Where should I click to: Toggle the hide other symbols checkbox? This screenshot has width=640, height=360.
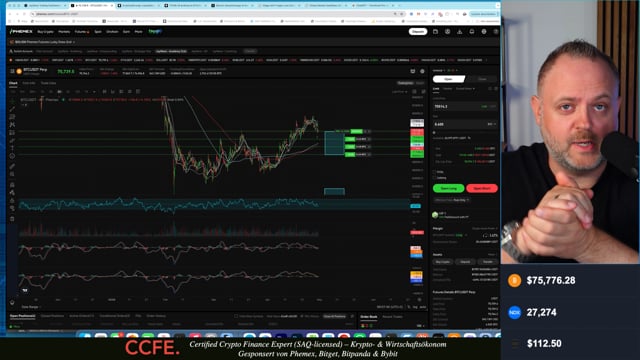(236, 316)
